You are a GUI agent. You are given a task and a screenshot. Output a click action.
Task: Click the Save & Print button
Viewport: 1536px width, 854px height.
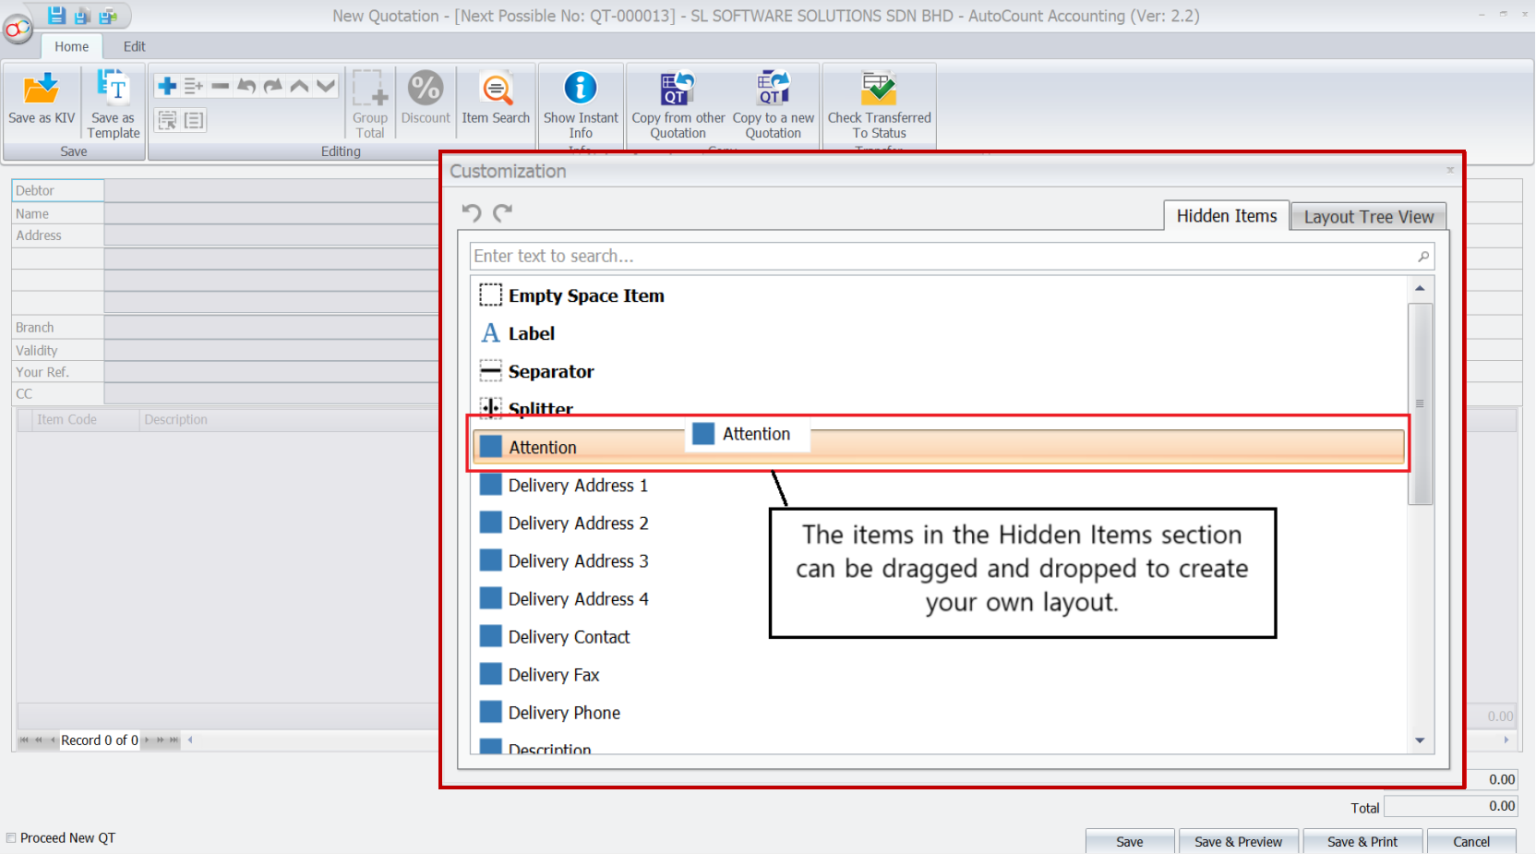click(x=1362, y=841)
